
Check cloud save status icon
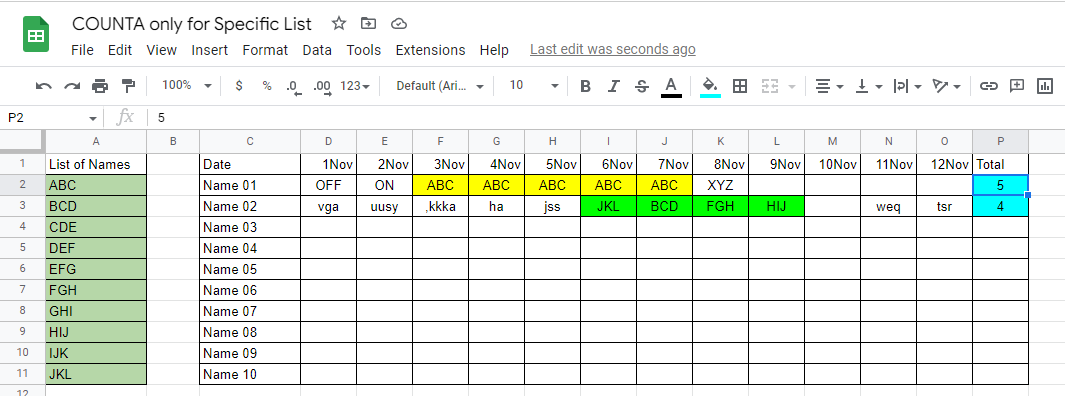click(399, 24)
